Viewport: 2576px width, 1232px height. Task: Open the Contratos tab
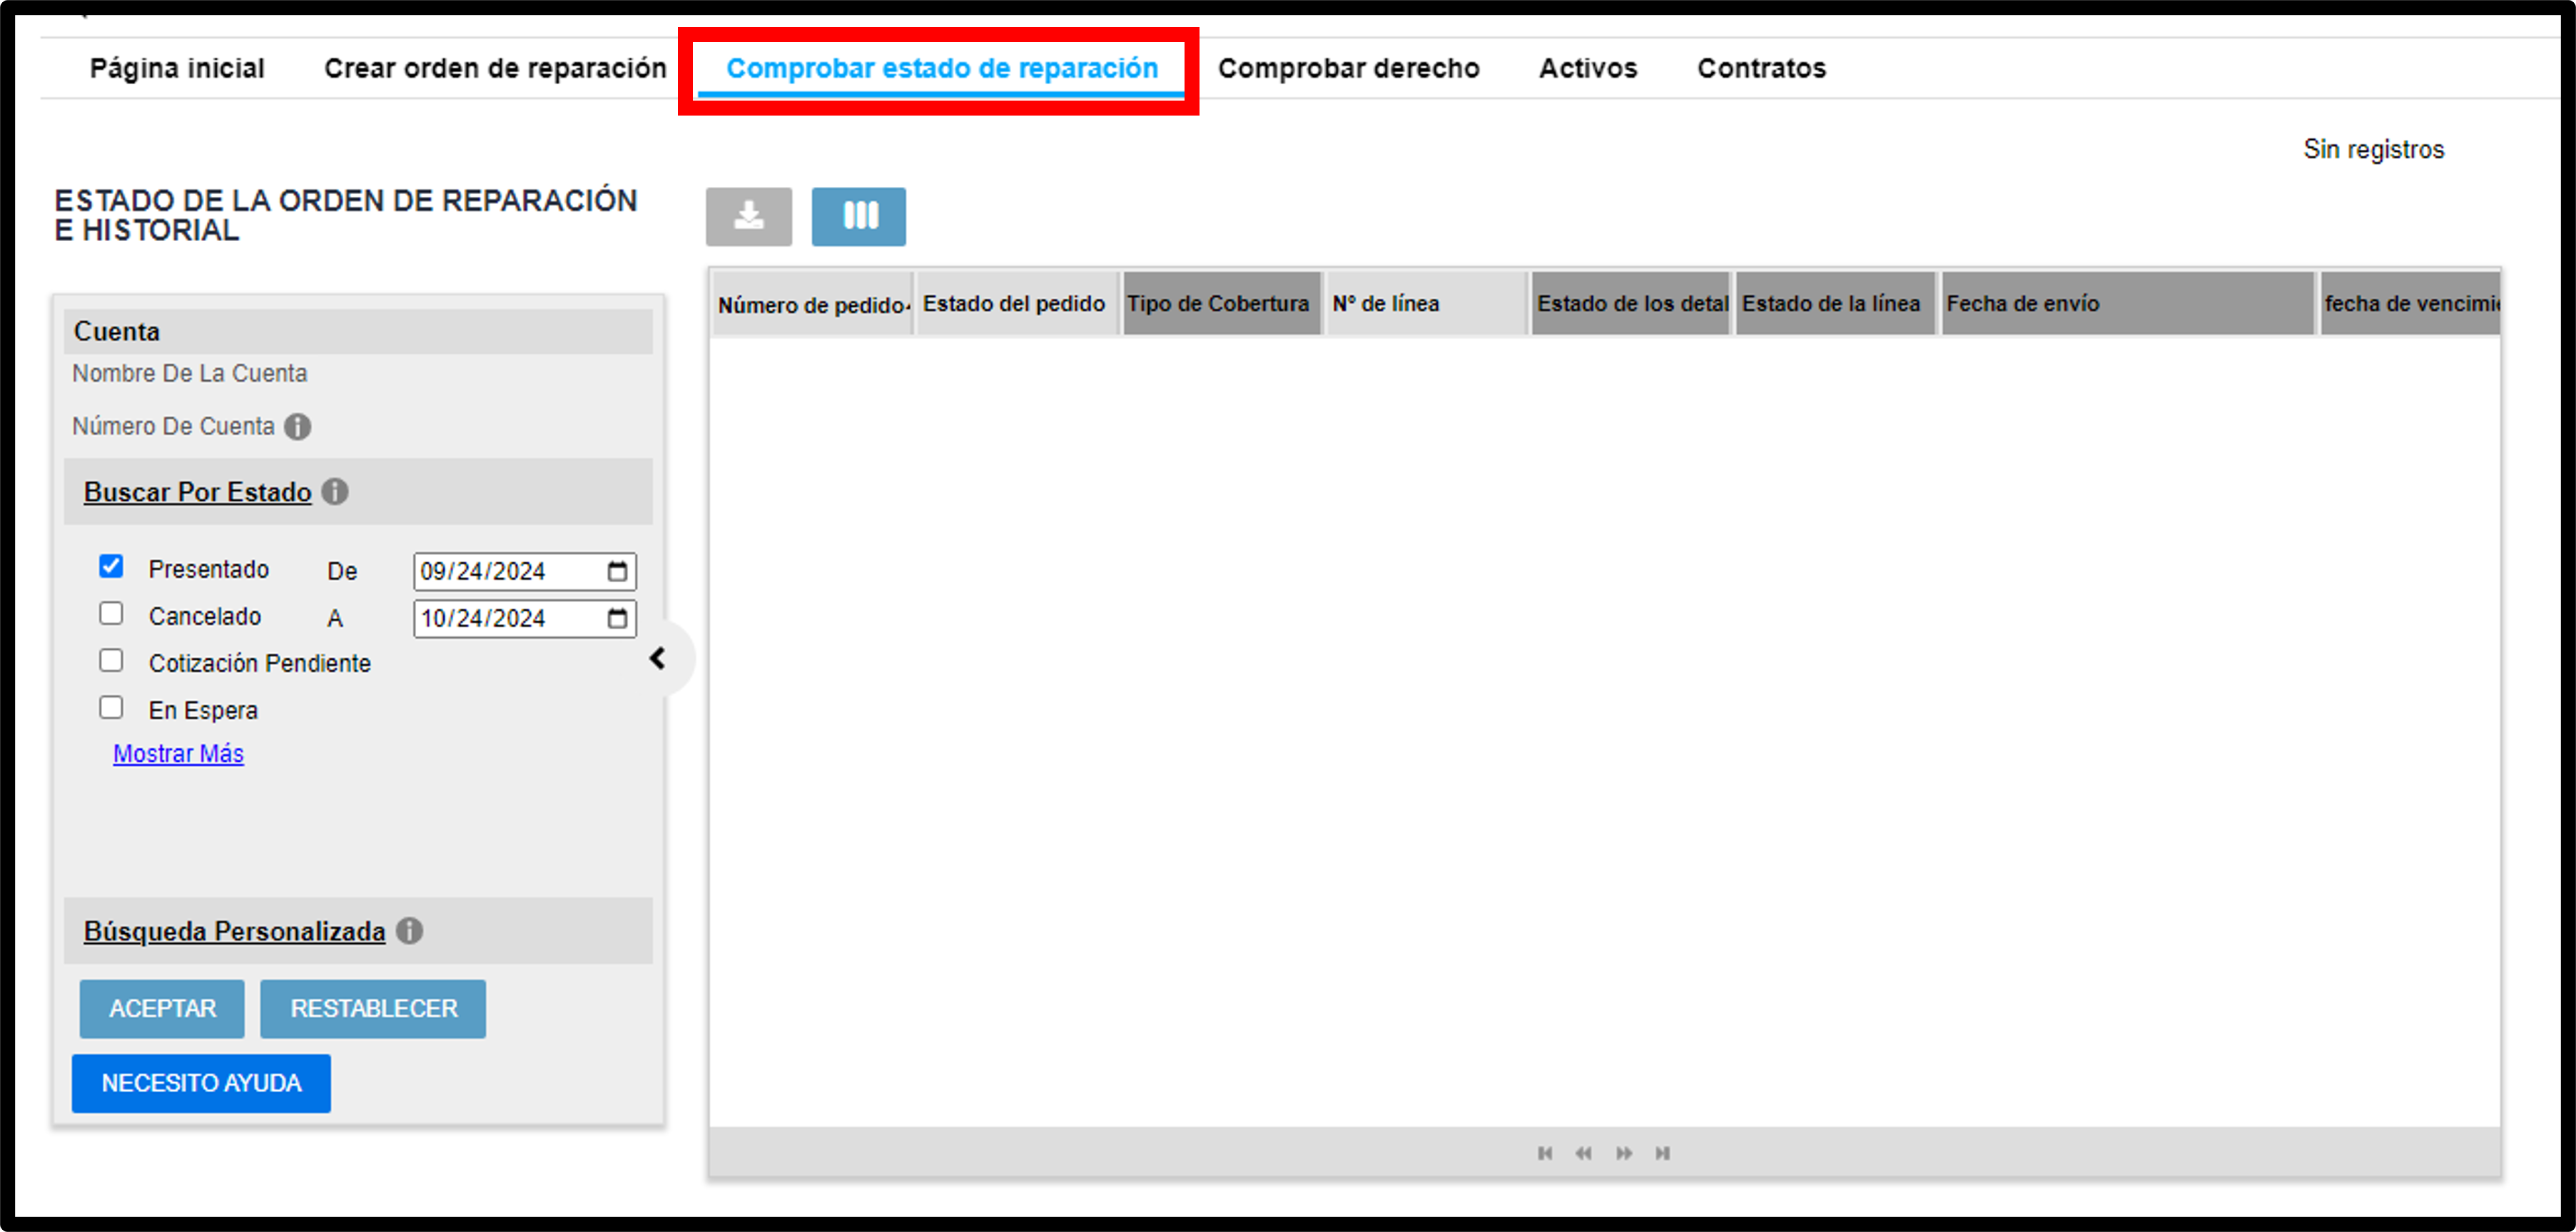pyautogui.click(x=1761, y=68)
